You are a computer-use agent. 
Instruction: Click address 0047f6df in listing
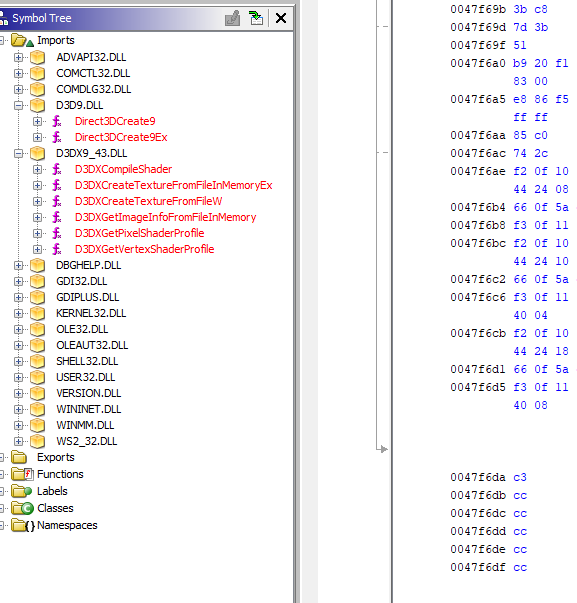pyautogui.click(x=478, y=567)
